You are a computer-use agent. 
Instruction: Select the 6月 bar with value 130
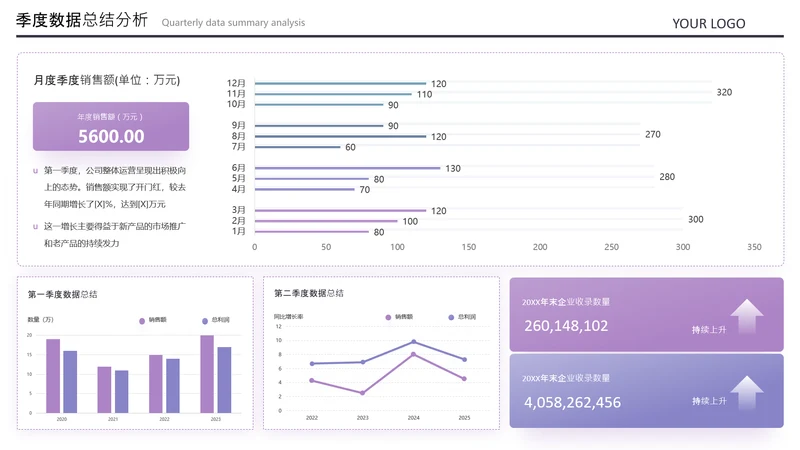[x=347, y=168]
